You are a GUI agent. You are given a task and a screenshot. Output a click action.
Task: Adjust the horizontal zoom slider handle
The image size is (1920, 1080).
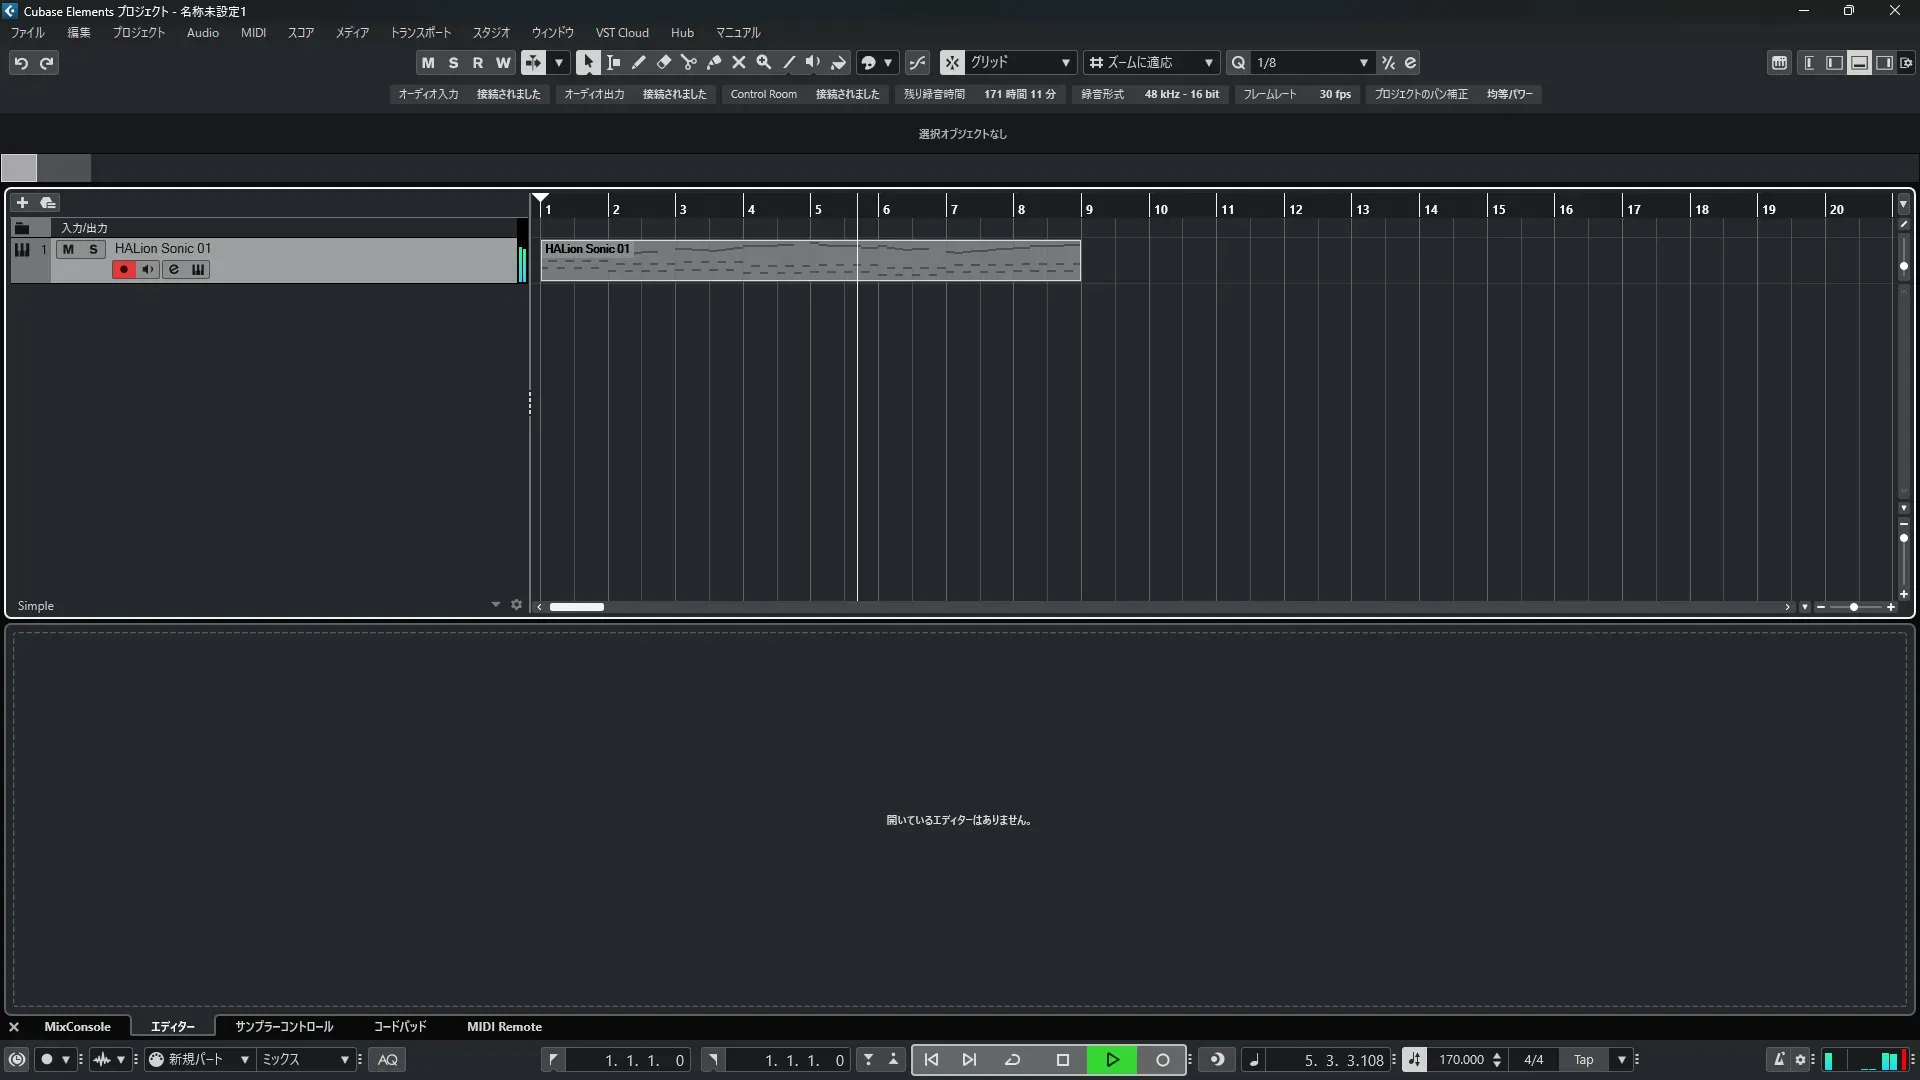(x=1853, y=607)
